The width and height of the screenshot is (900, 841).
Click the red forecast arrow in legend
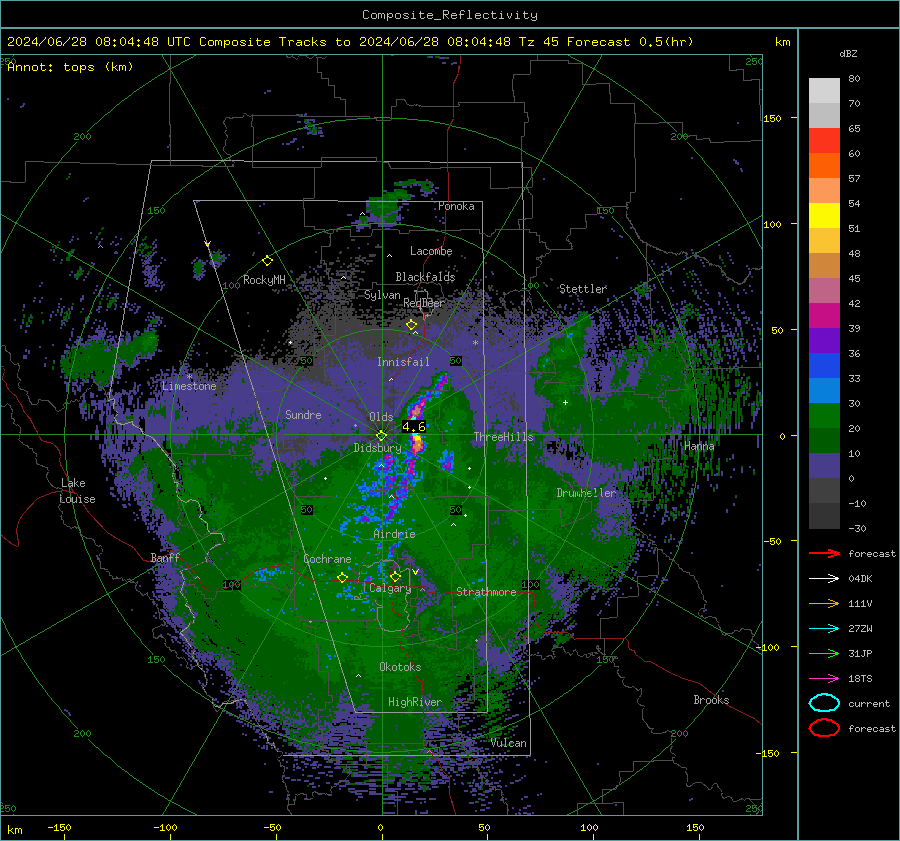[824, 553]
